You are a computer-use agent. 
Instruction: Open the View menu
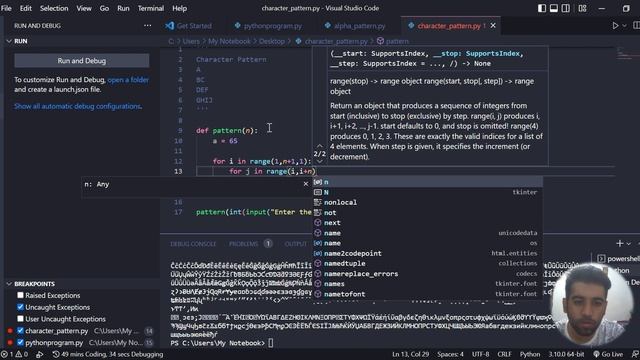click(x=84, y=8)
